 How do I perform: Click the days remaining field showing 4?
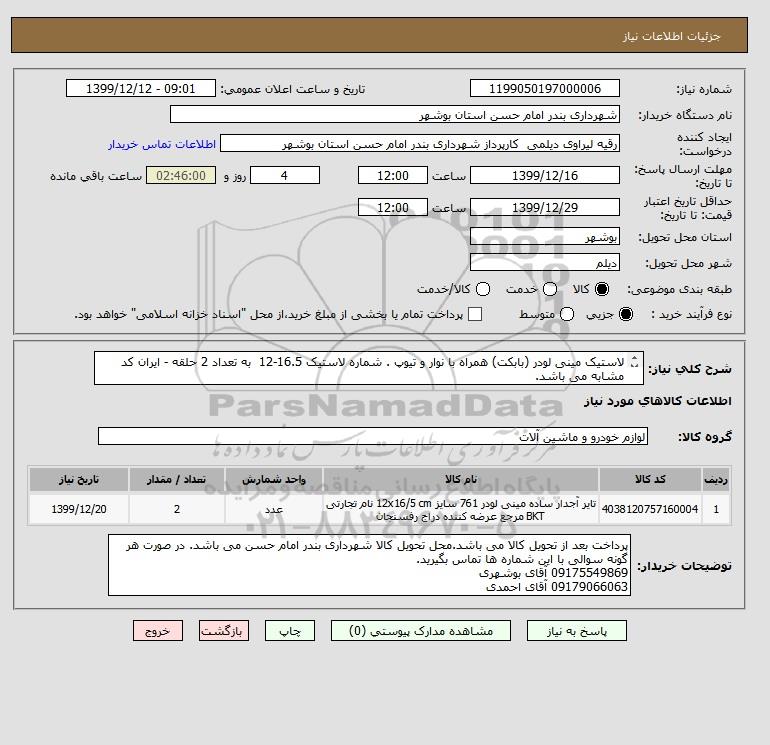tap(285, 175)
